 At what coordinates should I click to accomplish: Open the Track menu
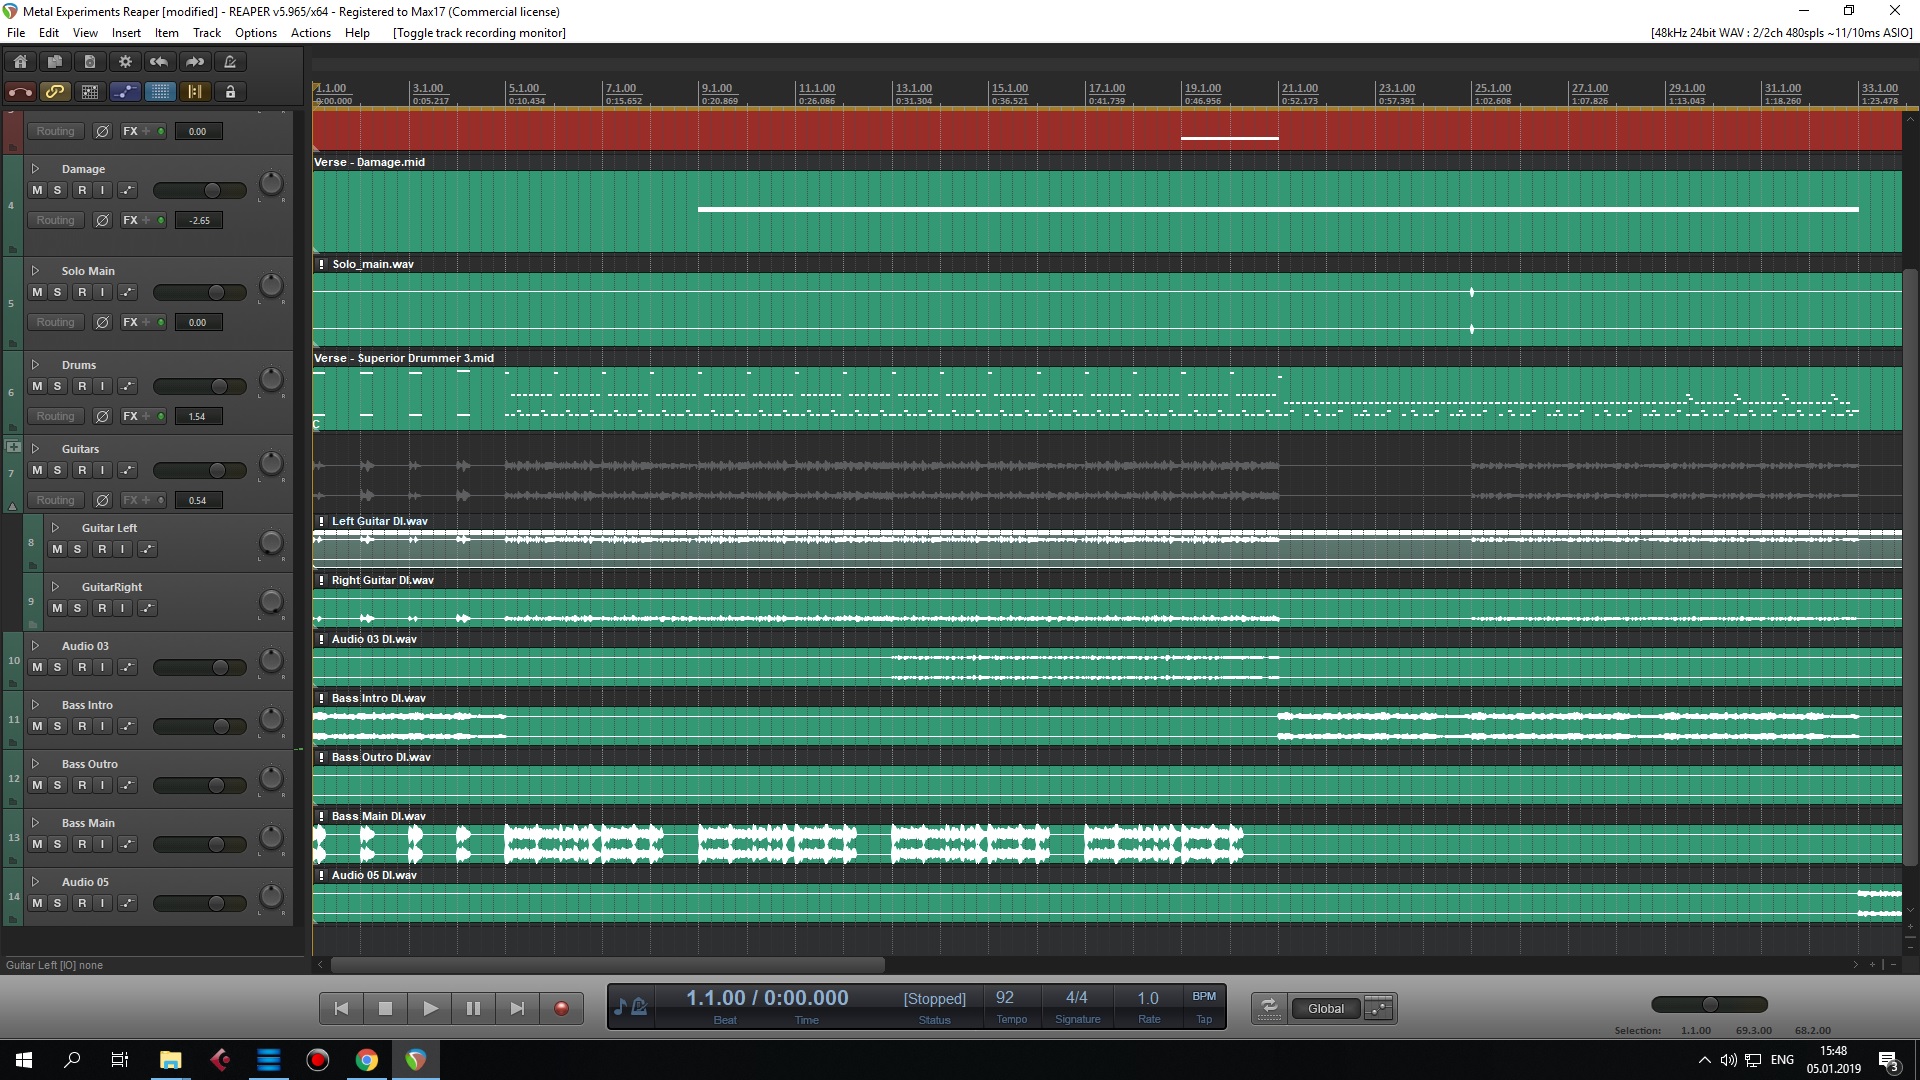[x=206, y=33]
